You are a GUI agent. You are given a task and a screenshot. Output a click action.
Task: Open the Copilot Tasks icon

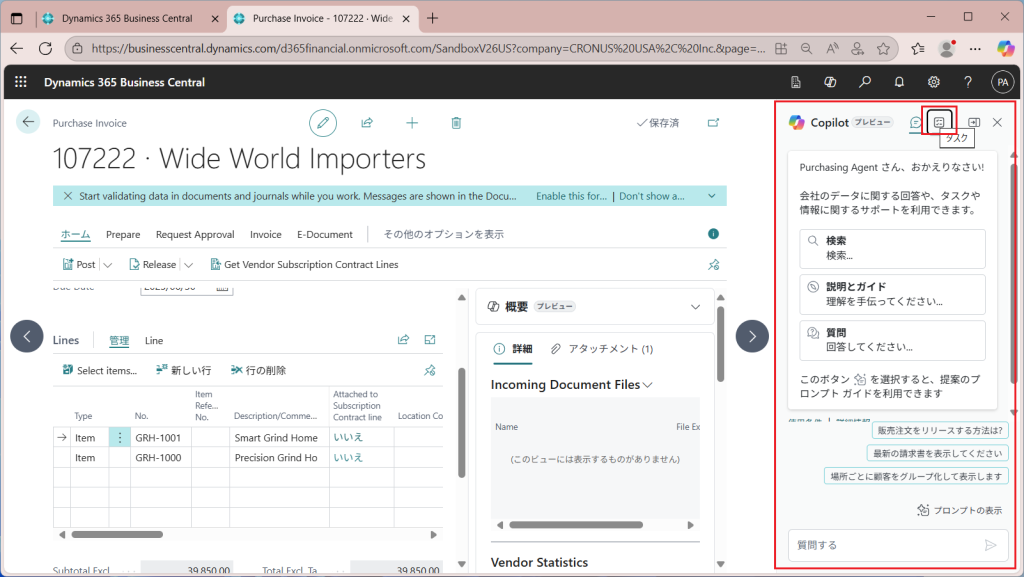[939, 122]
